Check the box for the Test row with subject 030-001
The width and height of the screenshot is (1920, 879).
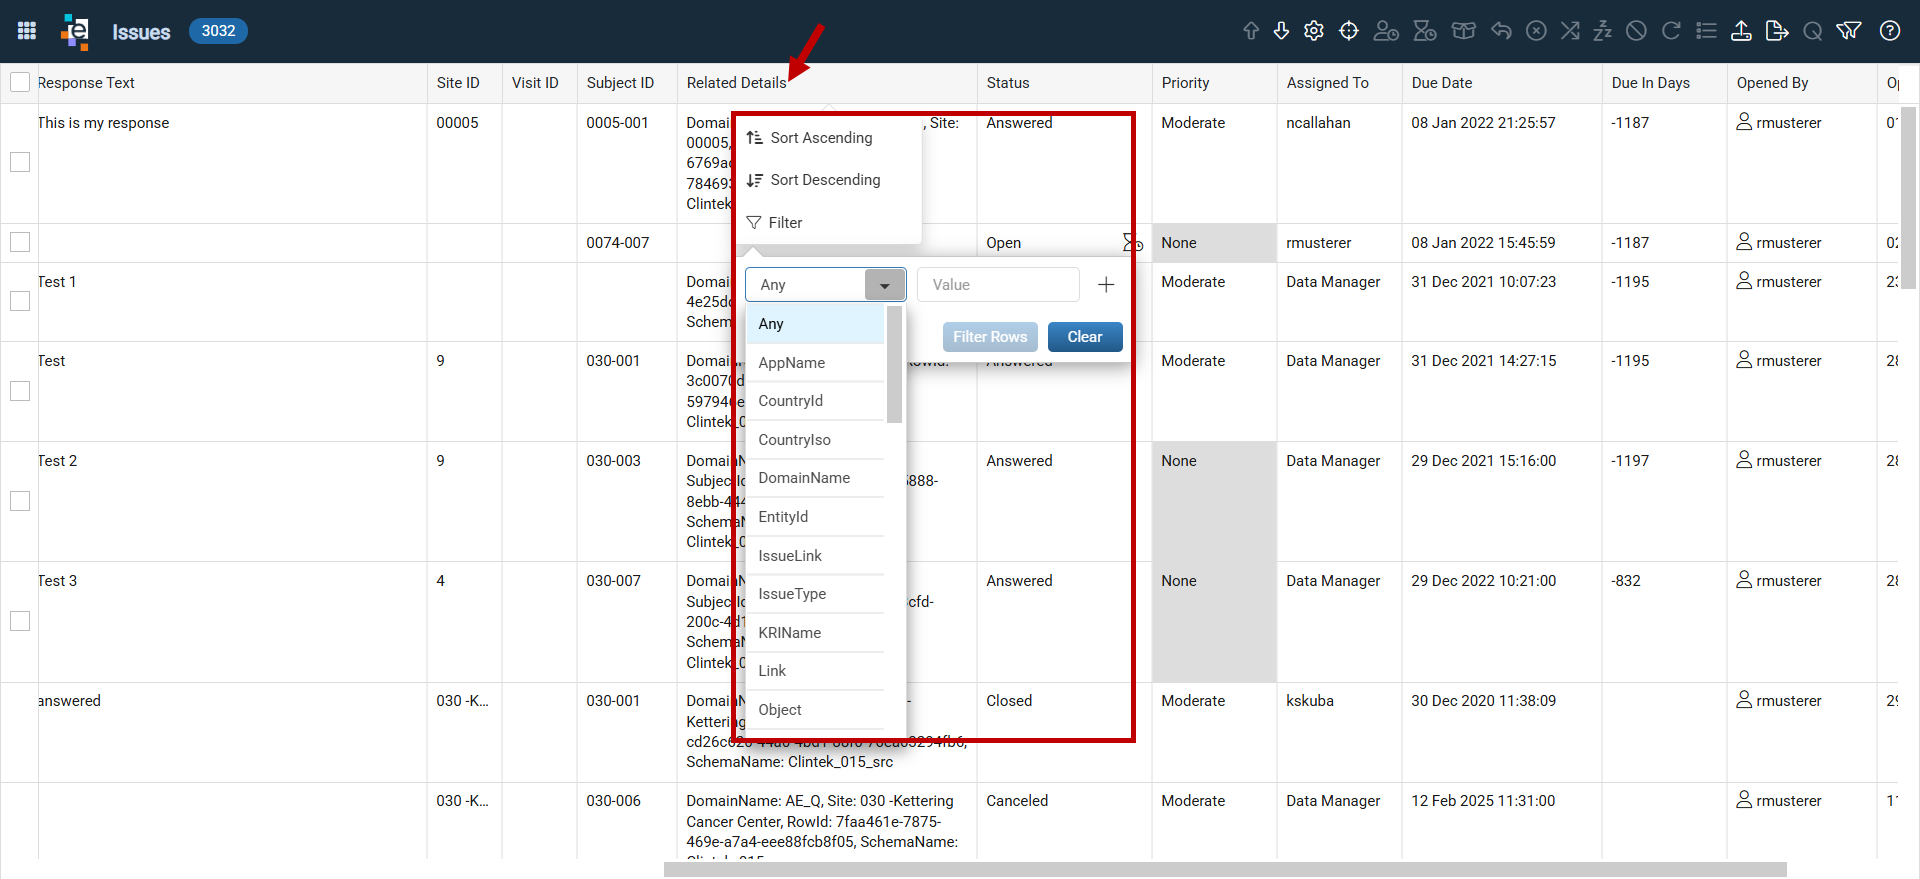click(x=20, y=391)
